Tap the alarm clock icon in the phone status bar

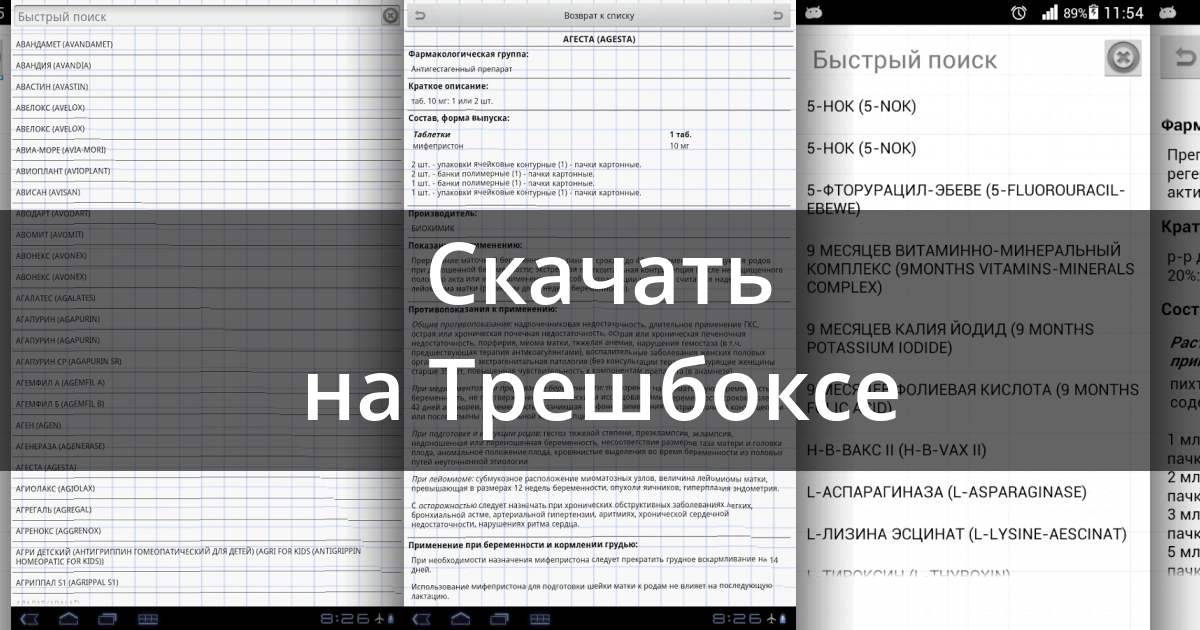pos(1018,13)
